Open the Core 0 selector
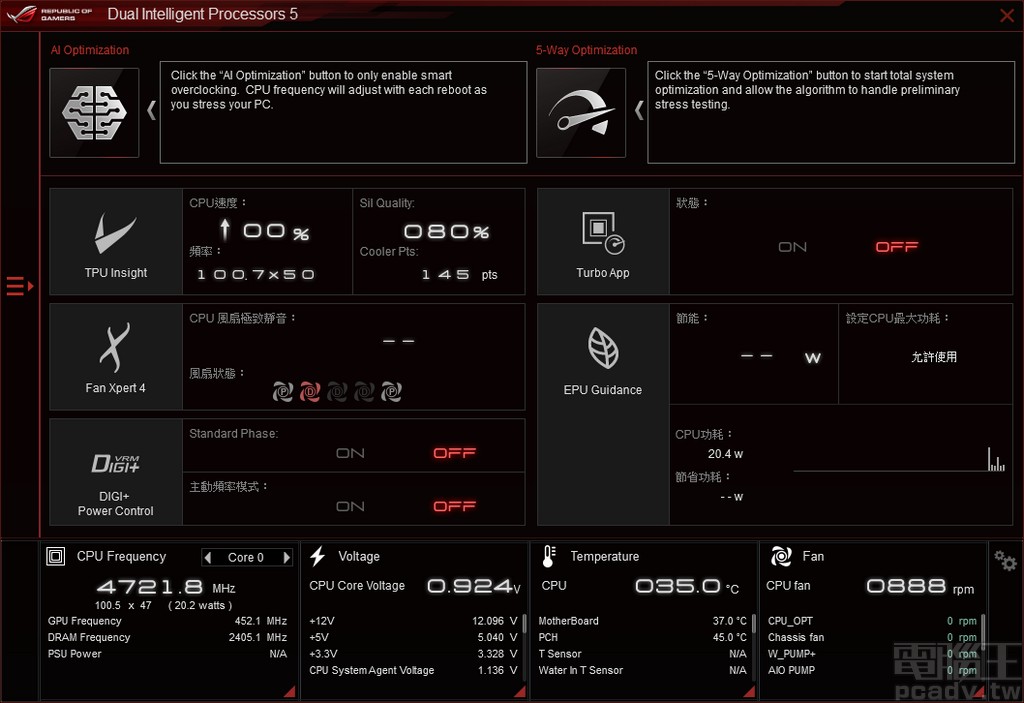This screenshot has width=1024, height=703. point(246,557)
